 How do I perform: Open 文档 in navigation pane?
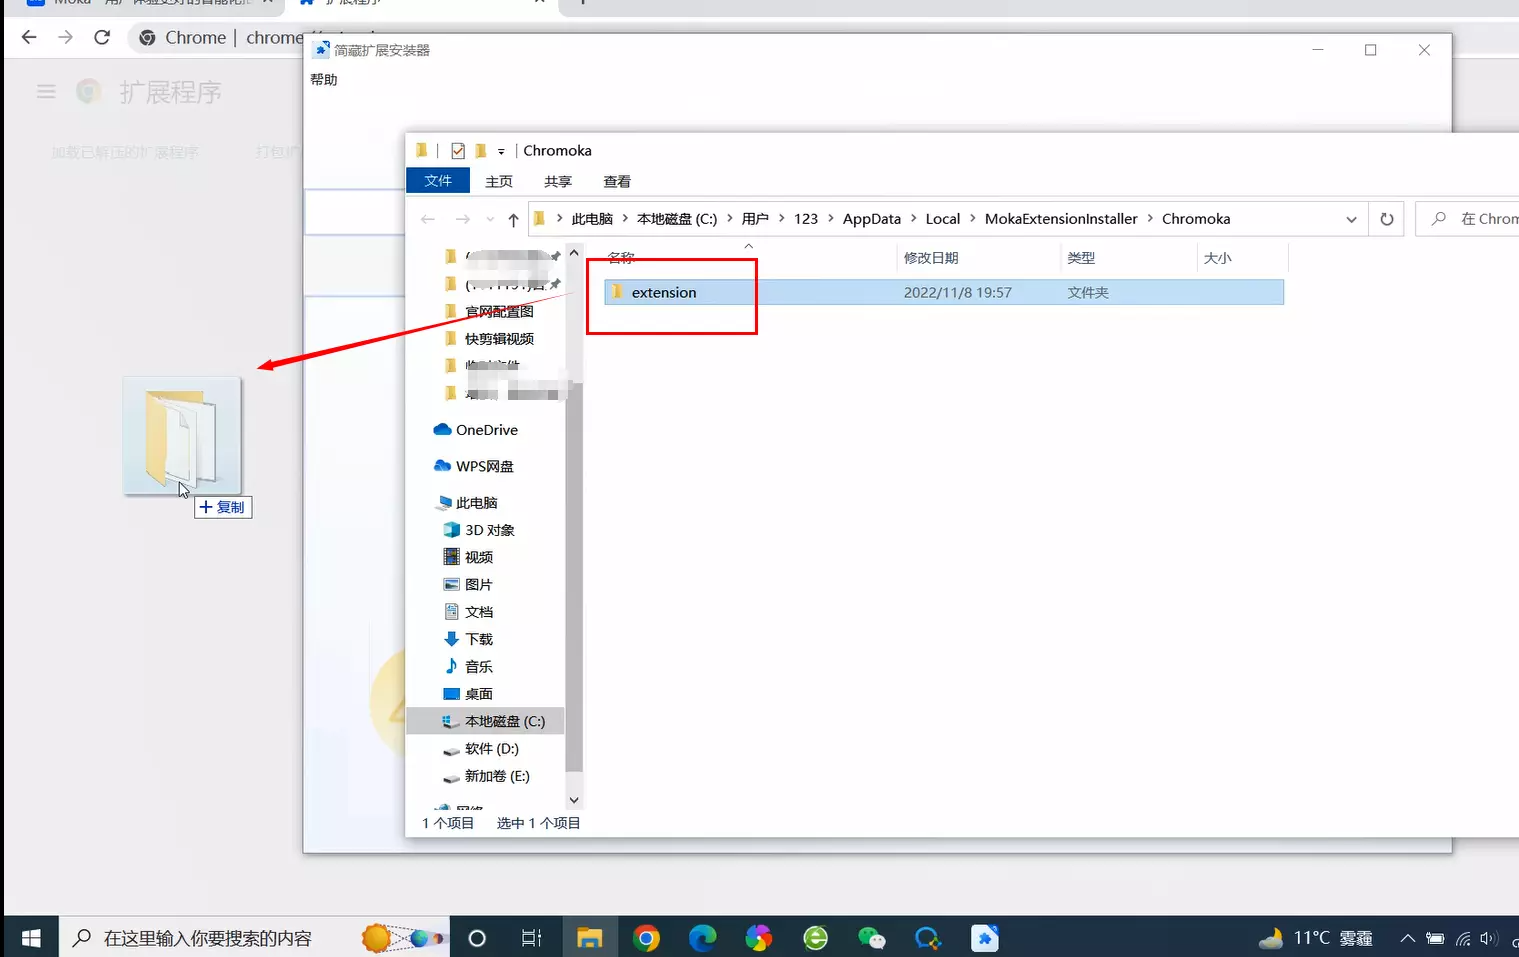point(478,612)
